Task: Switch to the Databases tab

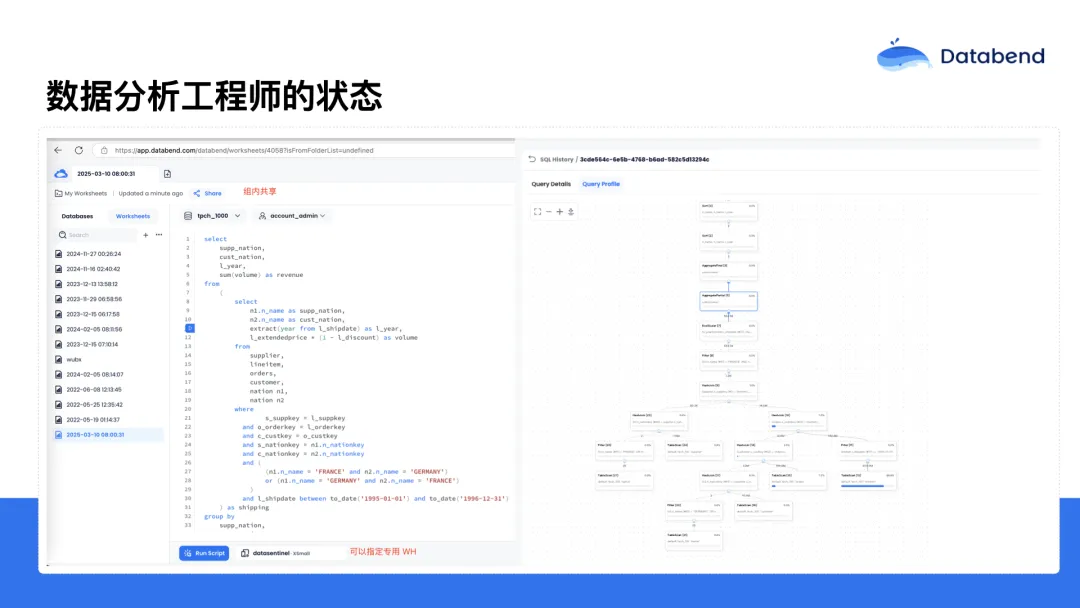Action: pos(77,216)
